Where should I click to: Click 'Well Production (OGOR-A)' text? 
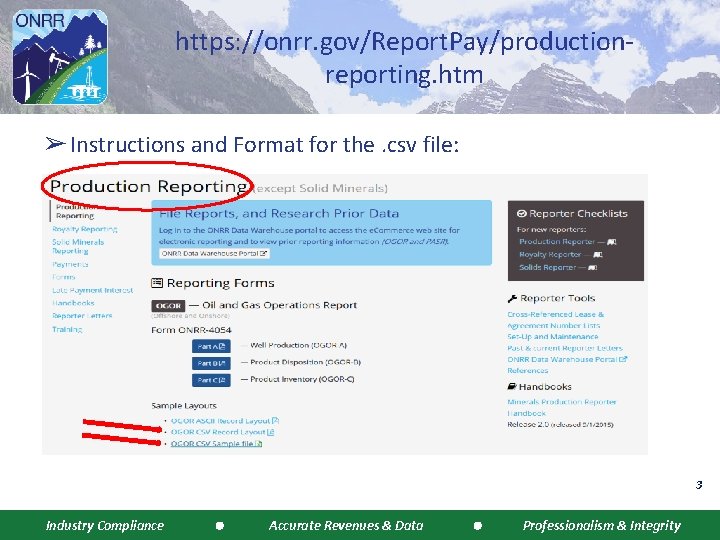coord(298,345)
